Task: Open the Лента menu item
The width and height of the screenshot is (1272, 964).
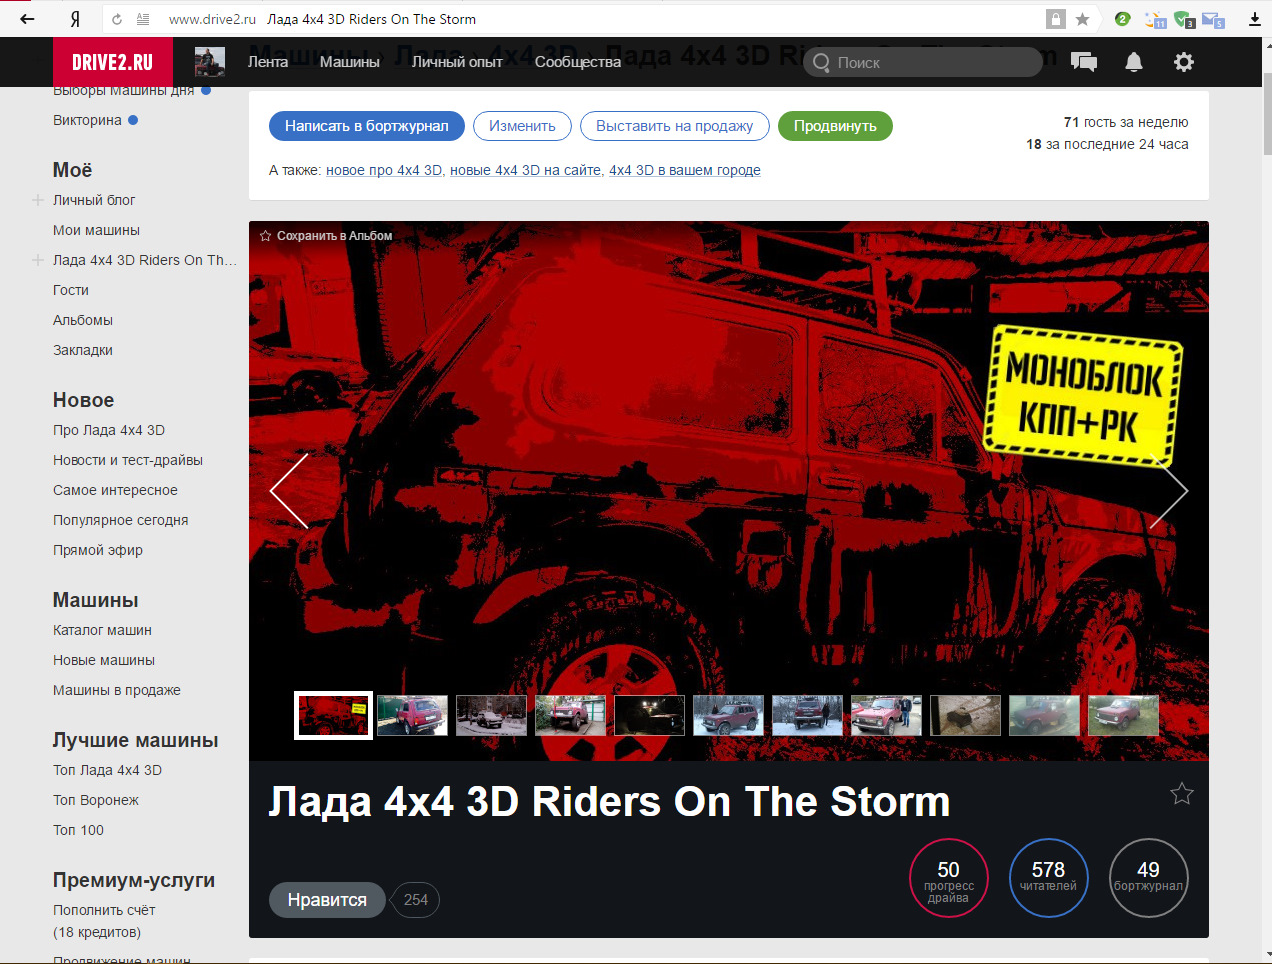Action: [268, 62]
